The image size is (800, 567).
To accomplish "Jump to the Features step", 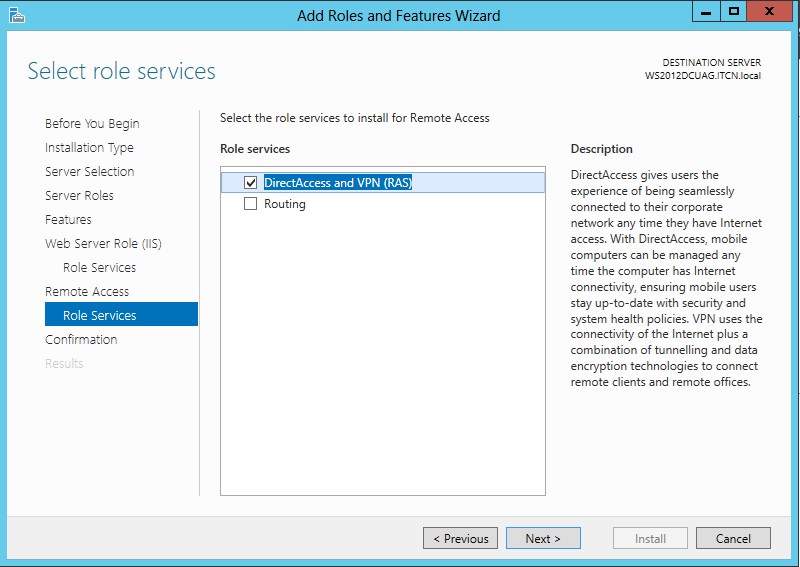I will pos(68,220).
